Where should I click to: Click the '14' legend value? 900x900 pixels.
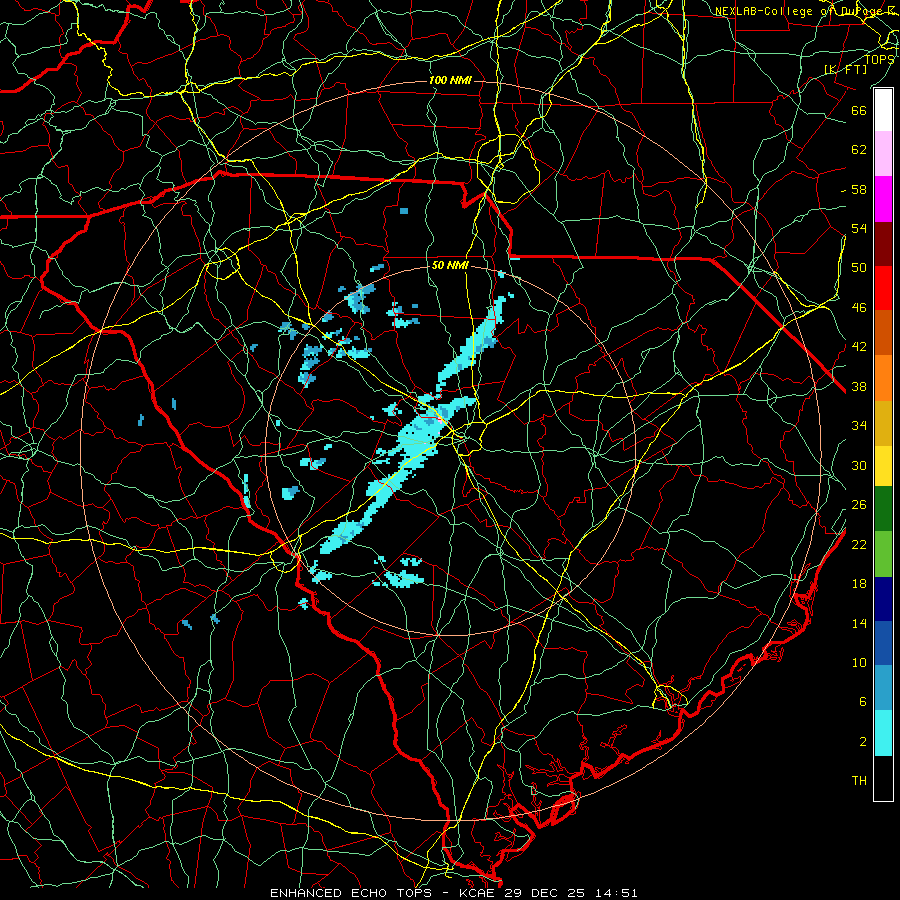pos(859,623)
